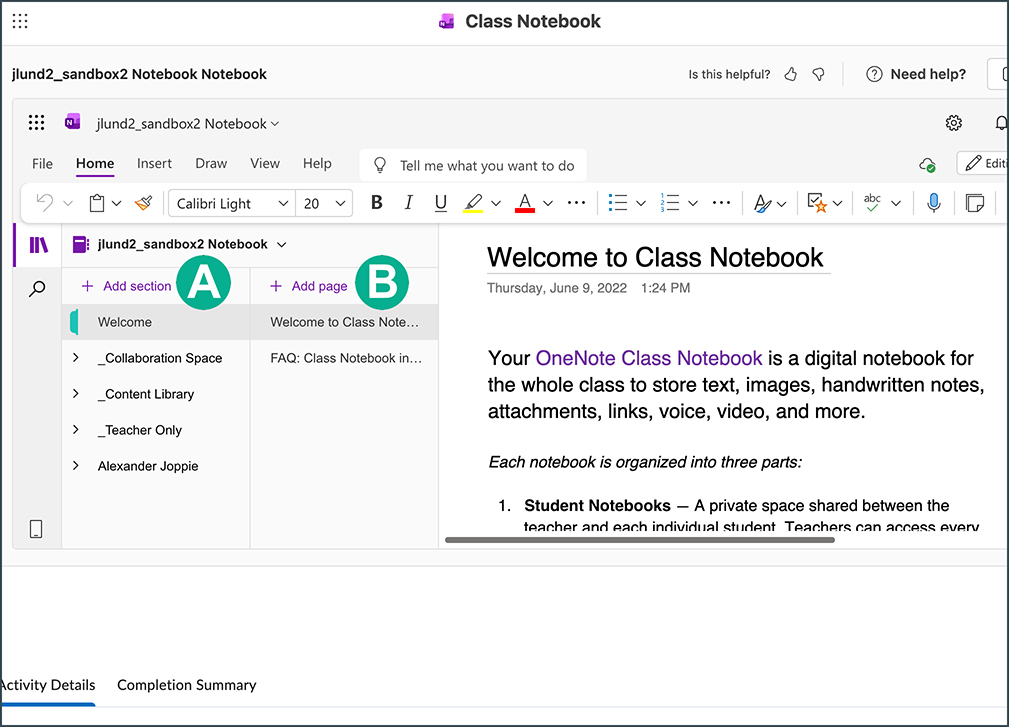Screen dimensions: 1009x727
Task: Click the OneNote logo icon
Action: (72, 122)
